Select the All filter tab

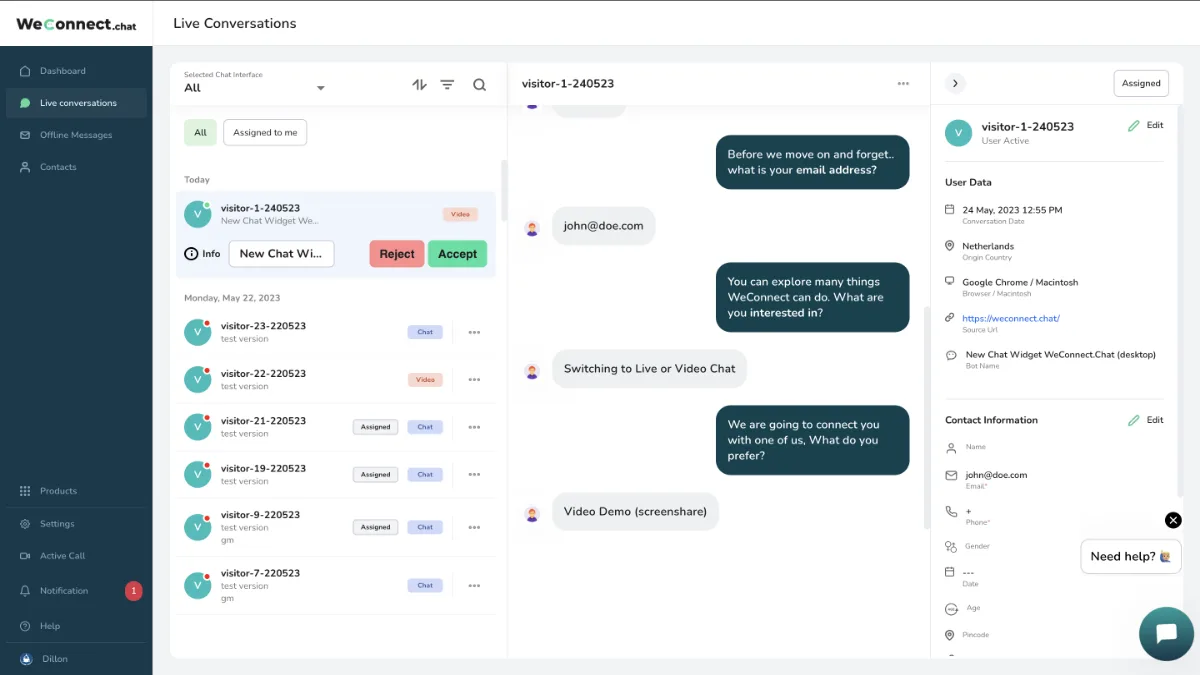[x=200, y=132]
